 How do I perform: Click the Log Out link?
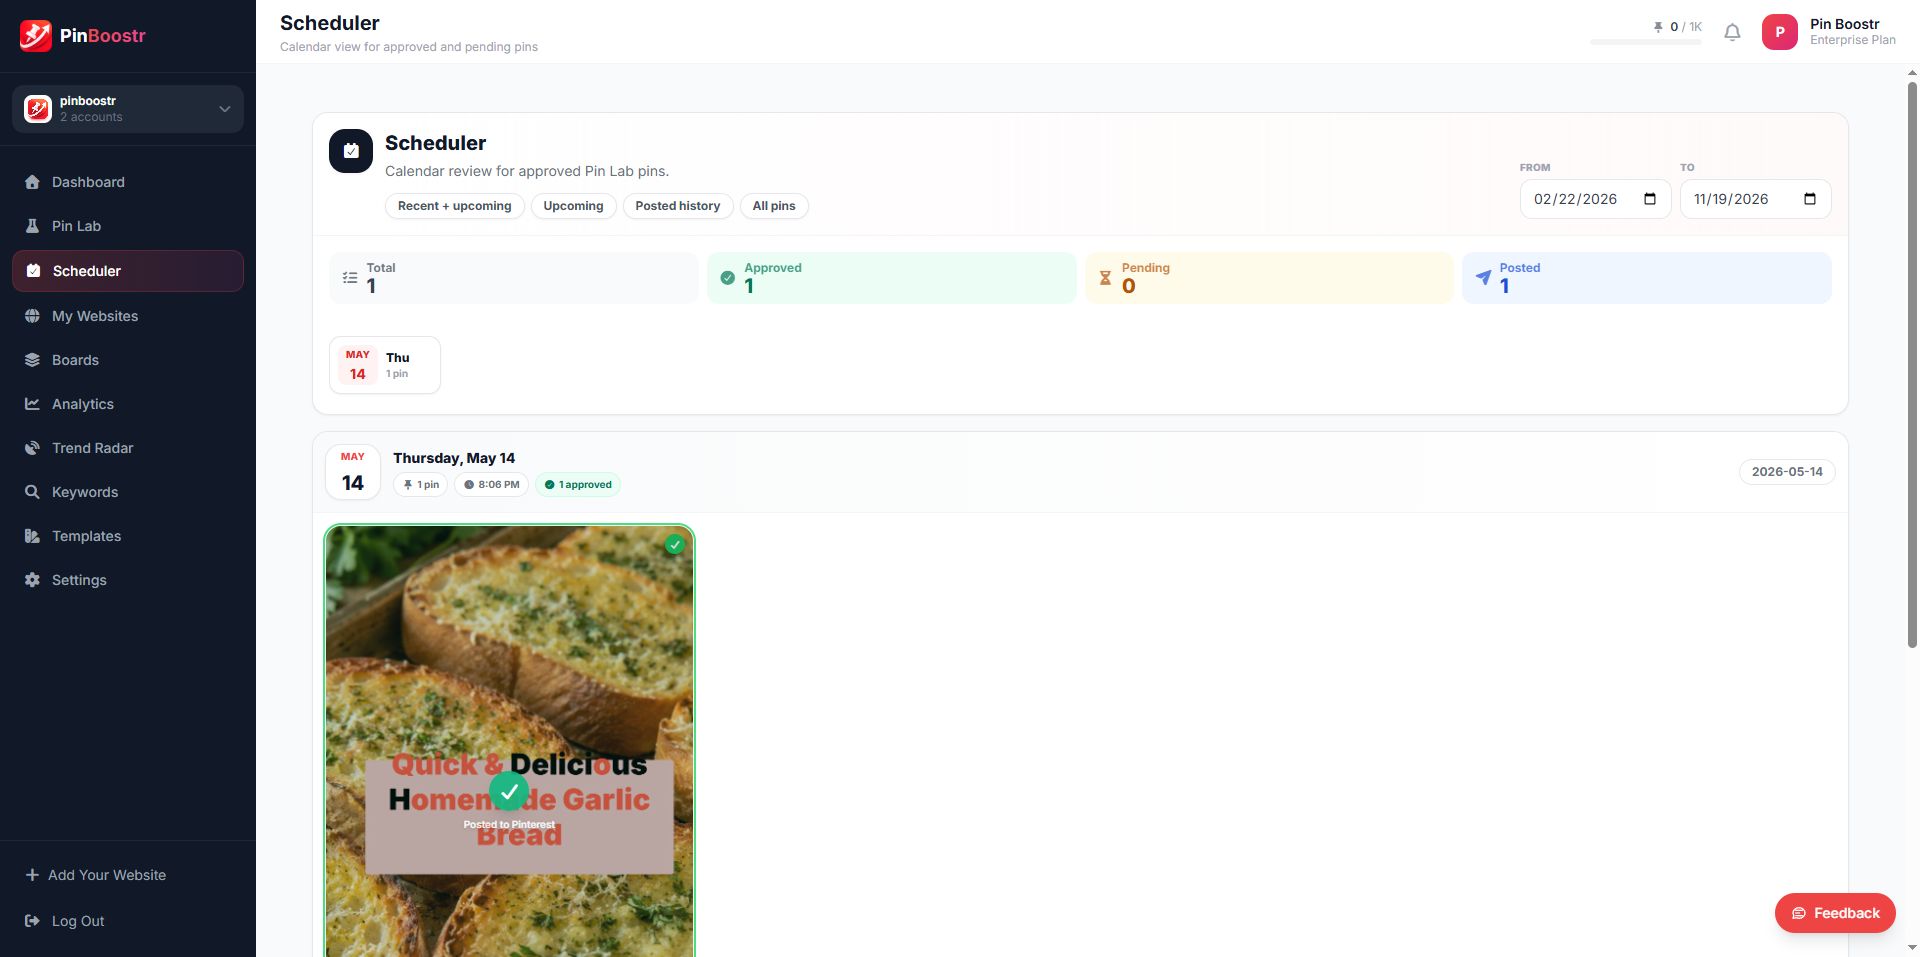(x=78, y=921)
